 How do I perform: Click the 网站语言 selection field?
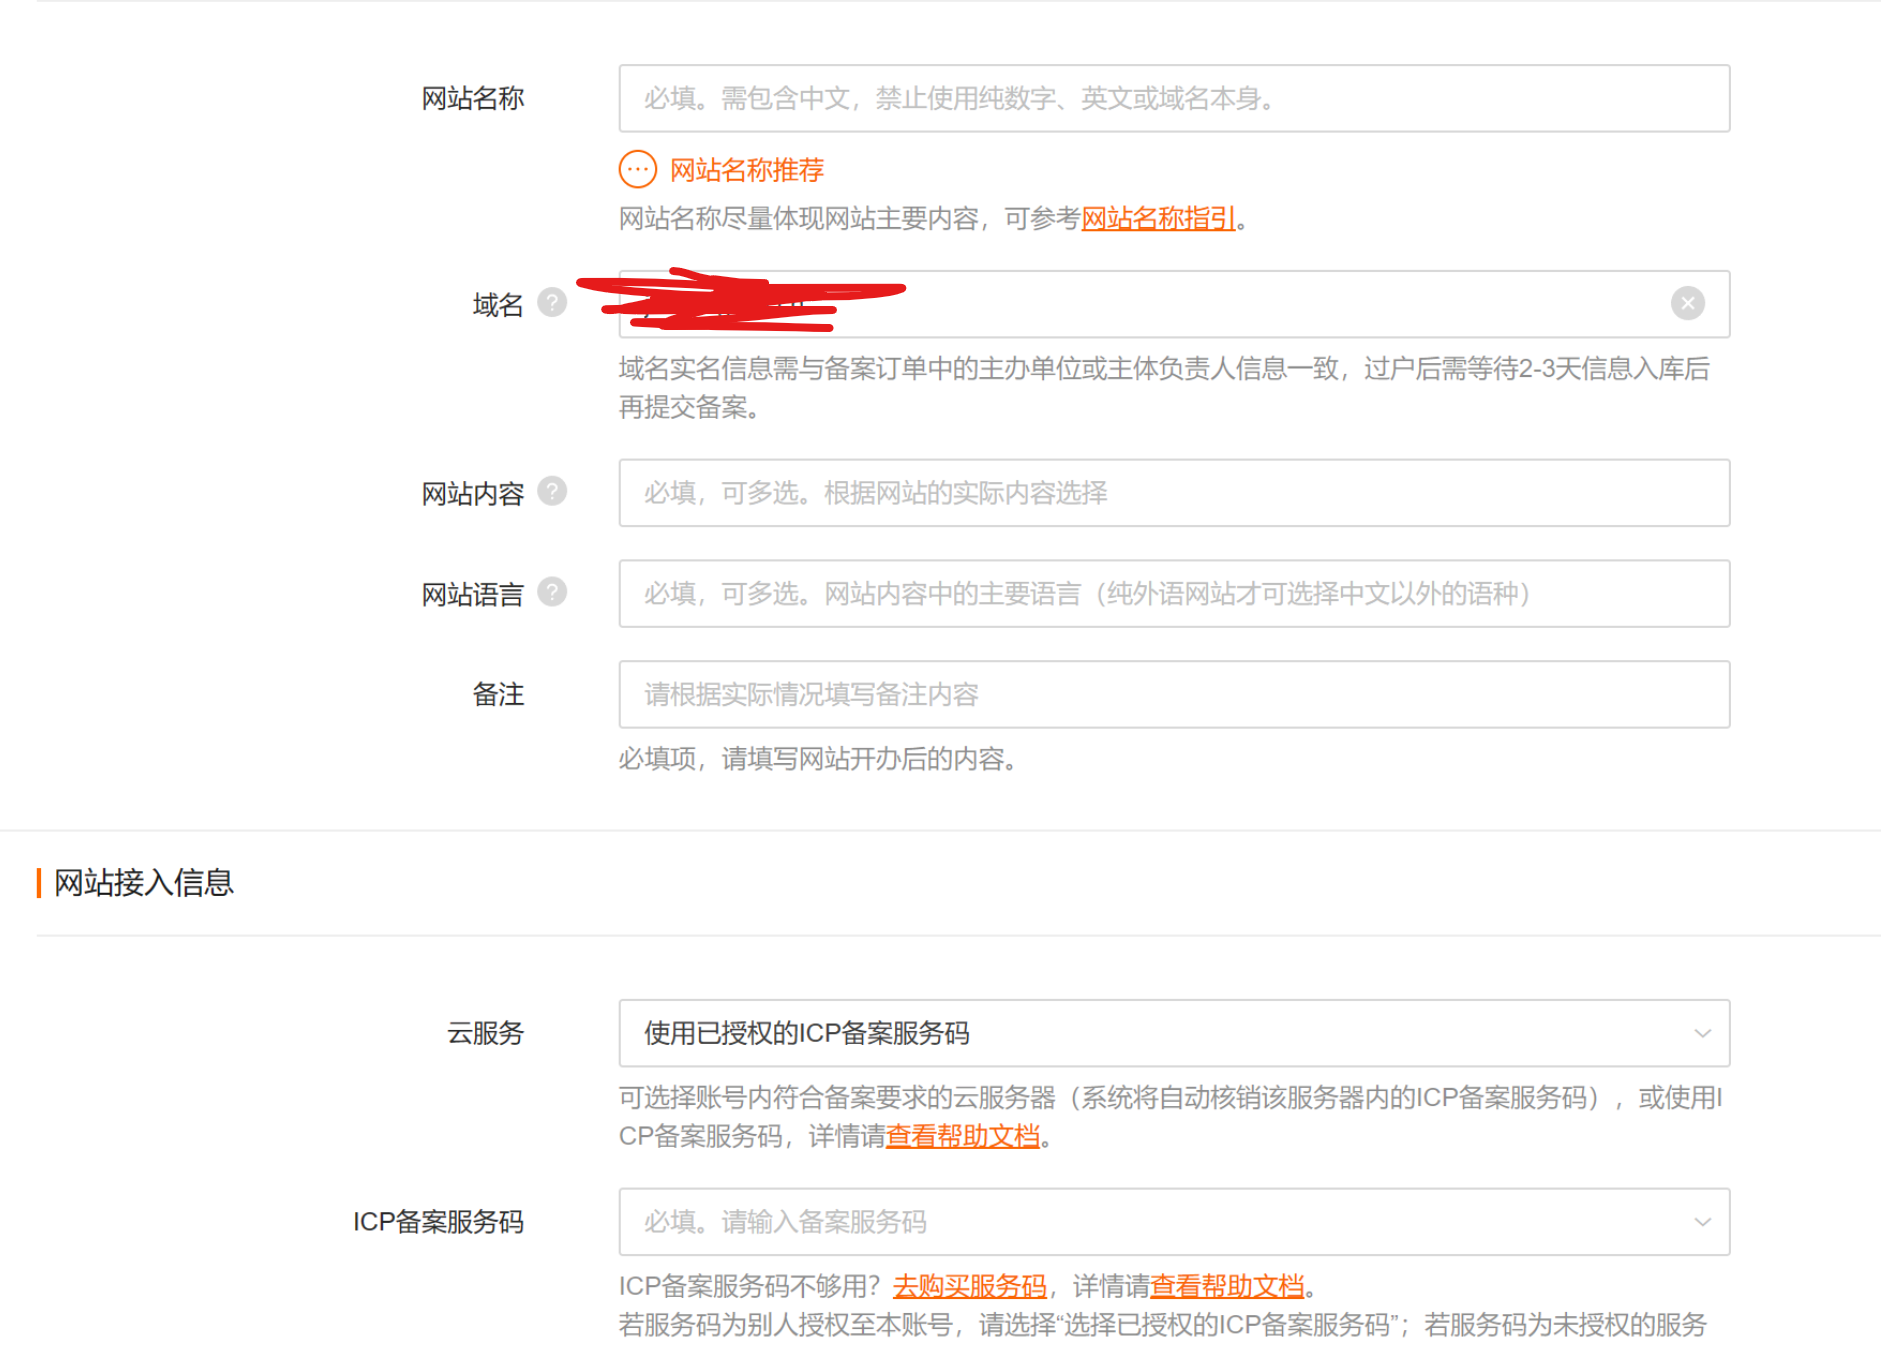(1174, 593)
